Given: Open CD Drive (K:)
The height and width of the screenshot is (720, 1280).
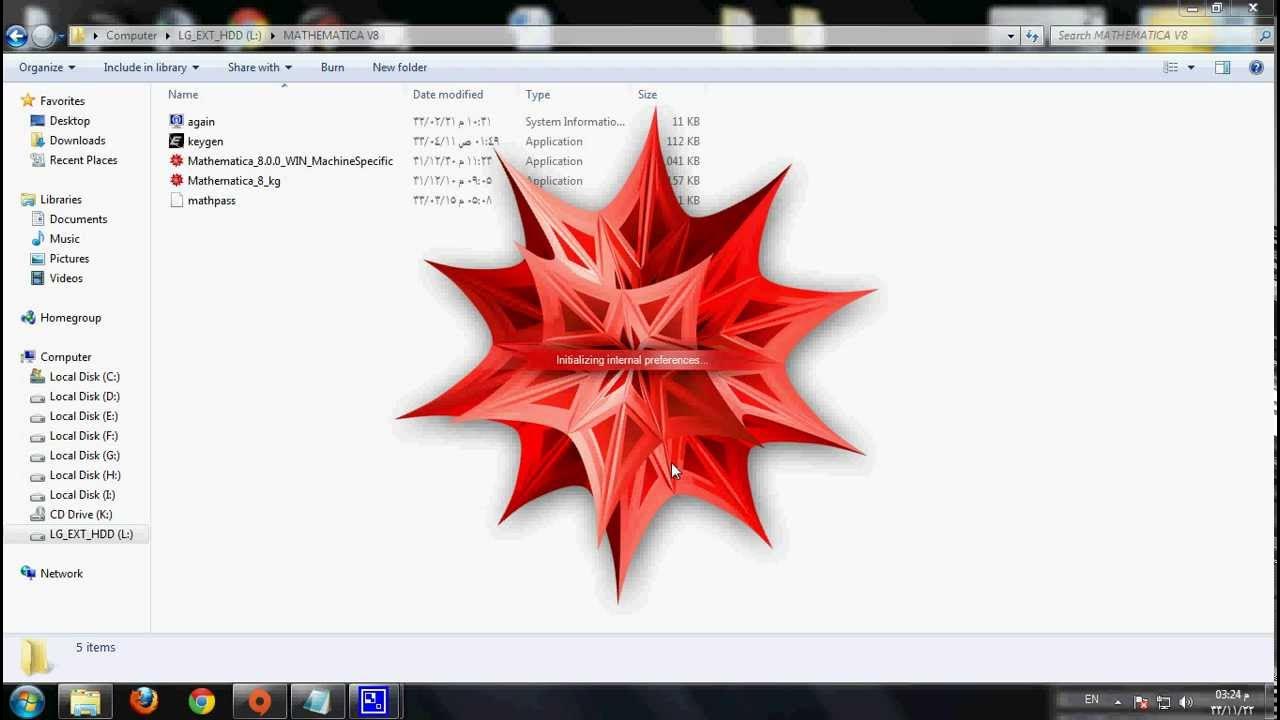Looking at the screenshot, I should coord(80,515).
